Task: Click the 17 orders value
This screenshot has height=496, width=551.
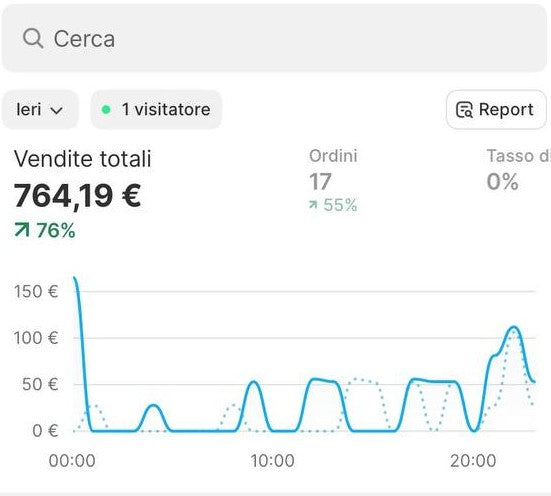Action: click(320, 182)
